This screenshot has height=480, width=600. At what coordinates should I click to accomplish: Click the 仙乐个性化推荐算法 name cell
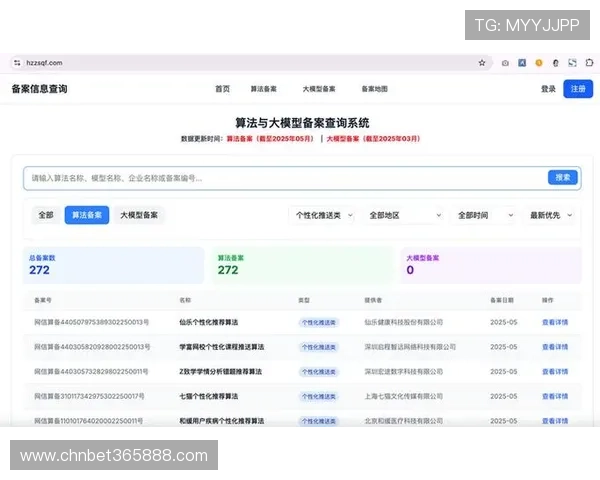click(209, 322)
